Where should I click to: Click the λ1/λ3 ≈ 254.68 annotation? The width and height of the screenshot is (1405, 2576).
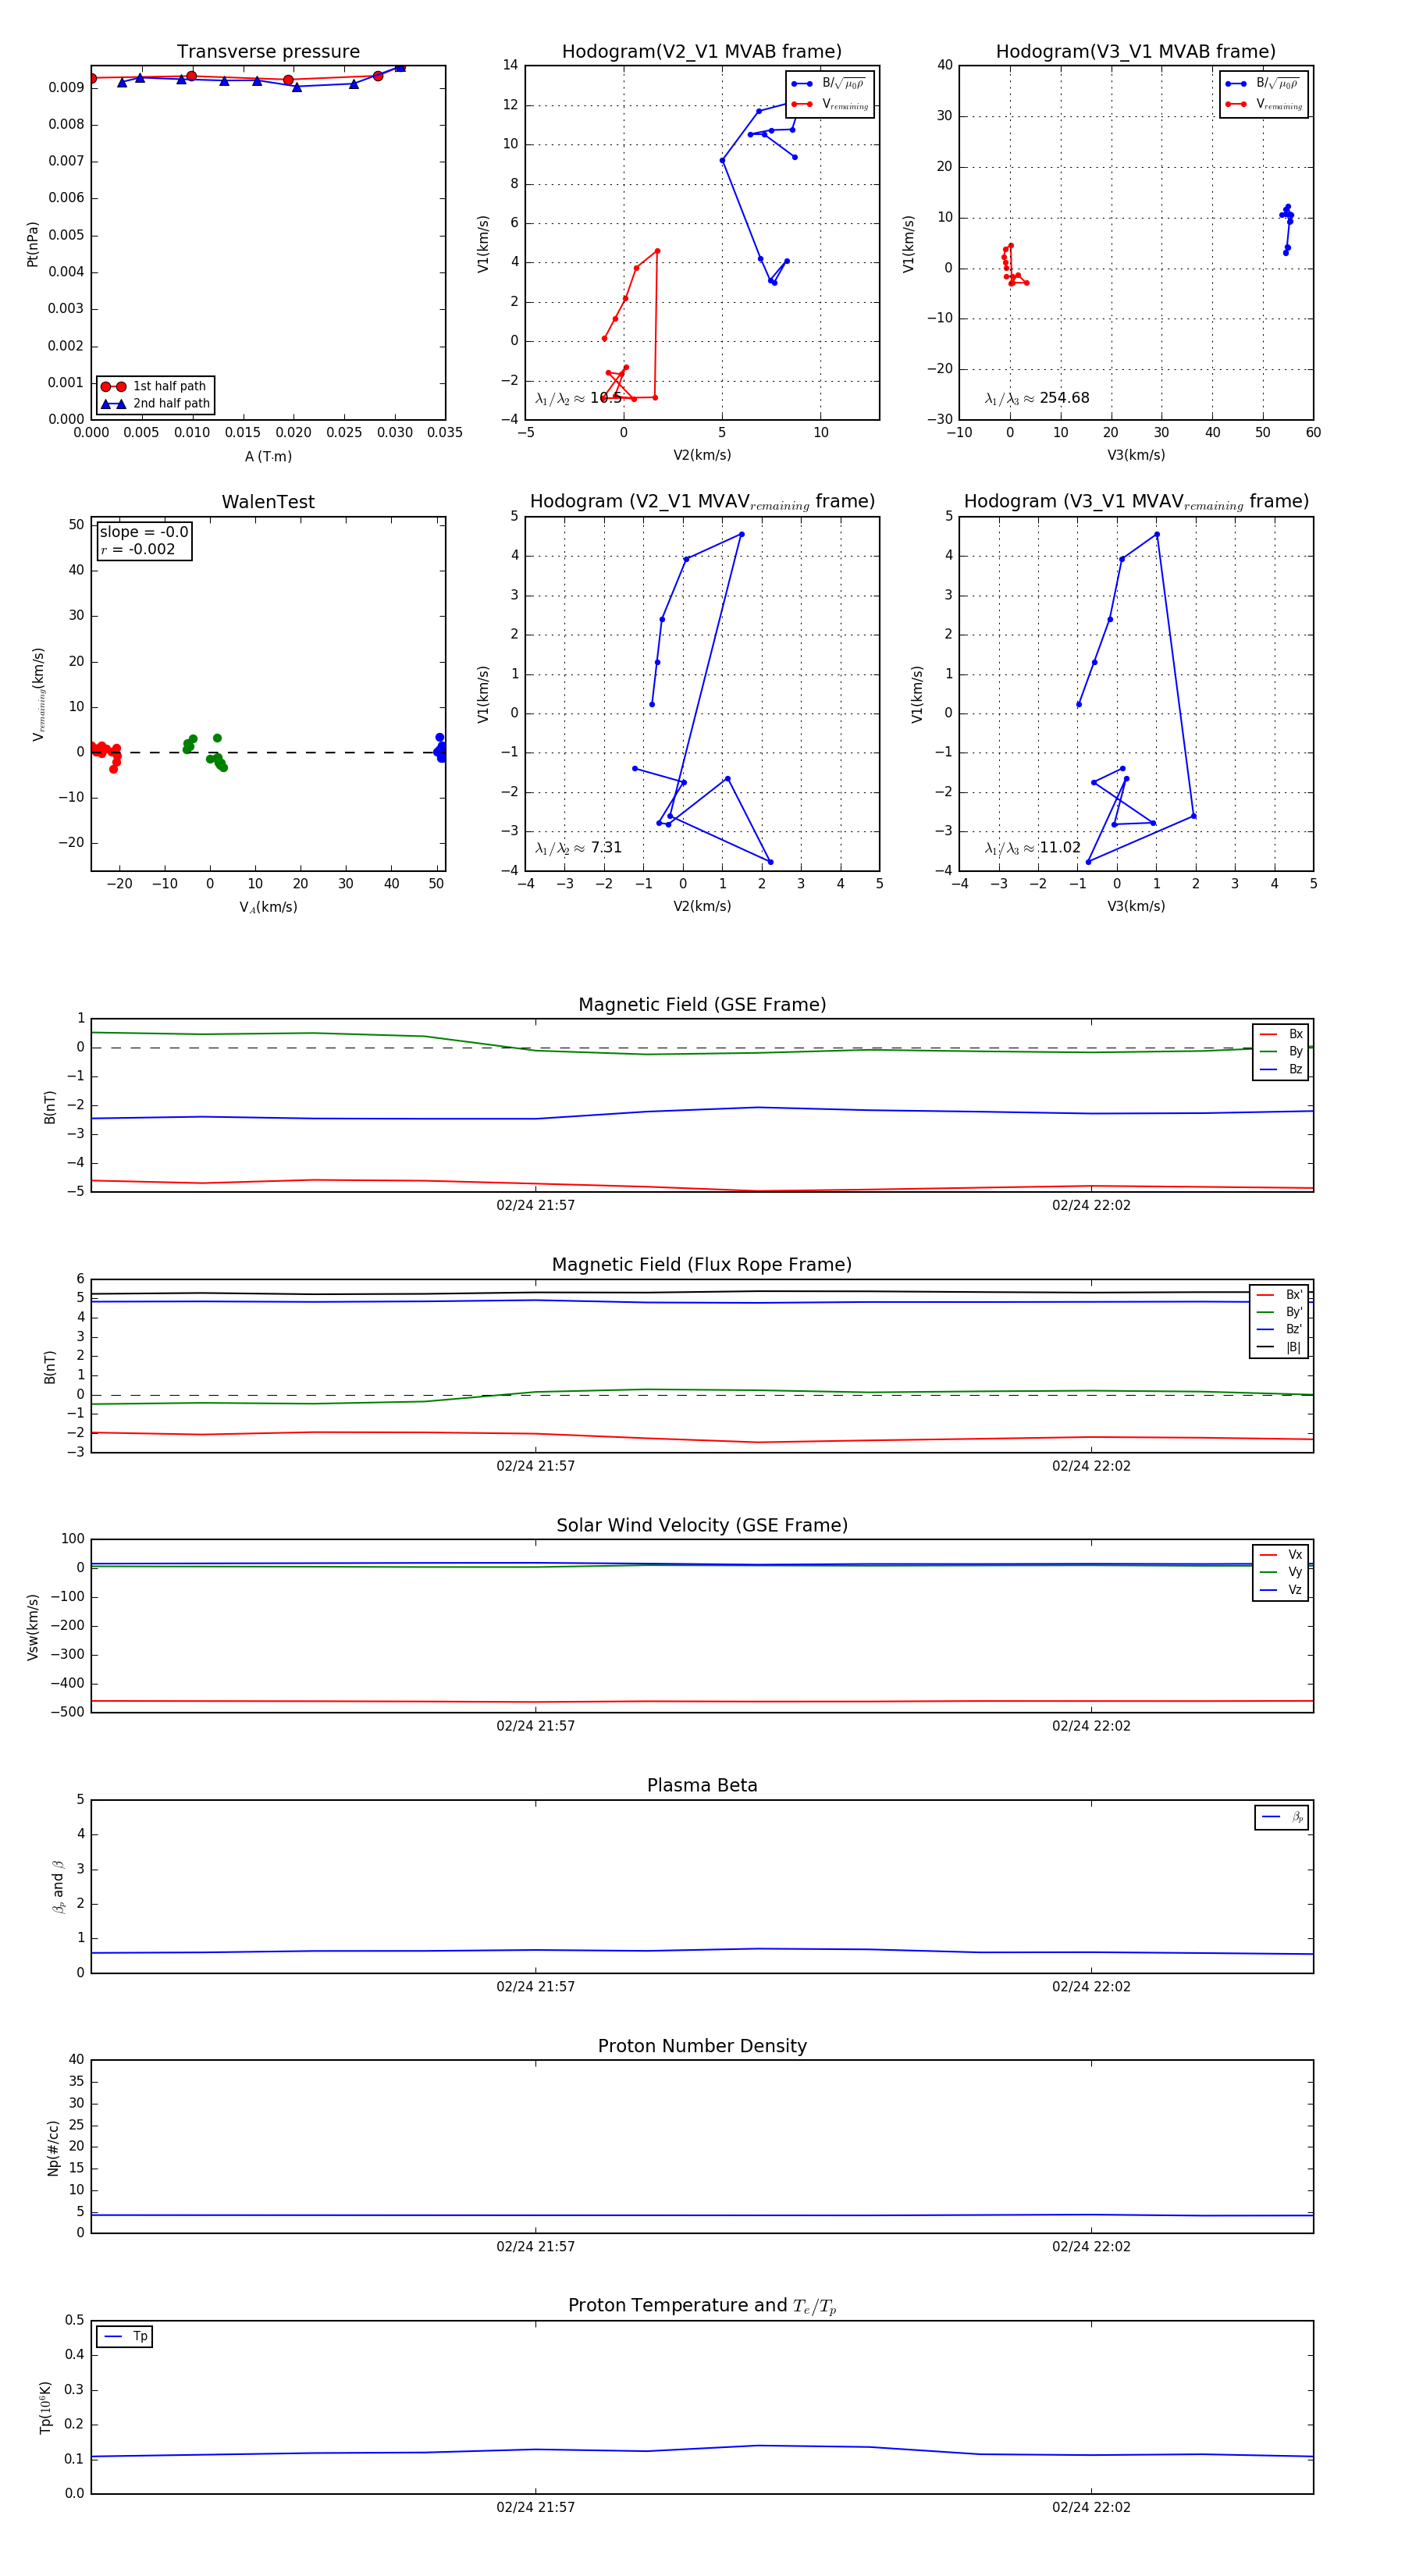[1037, 398]
